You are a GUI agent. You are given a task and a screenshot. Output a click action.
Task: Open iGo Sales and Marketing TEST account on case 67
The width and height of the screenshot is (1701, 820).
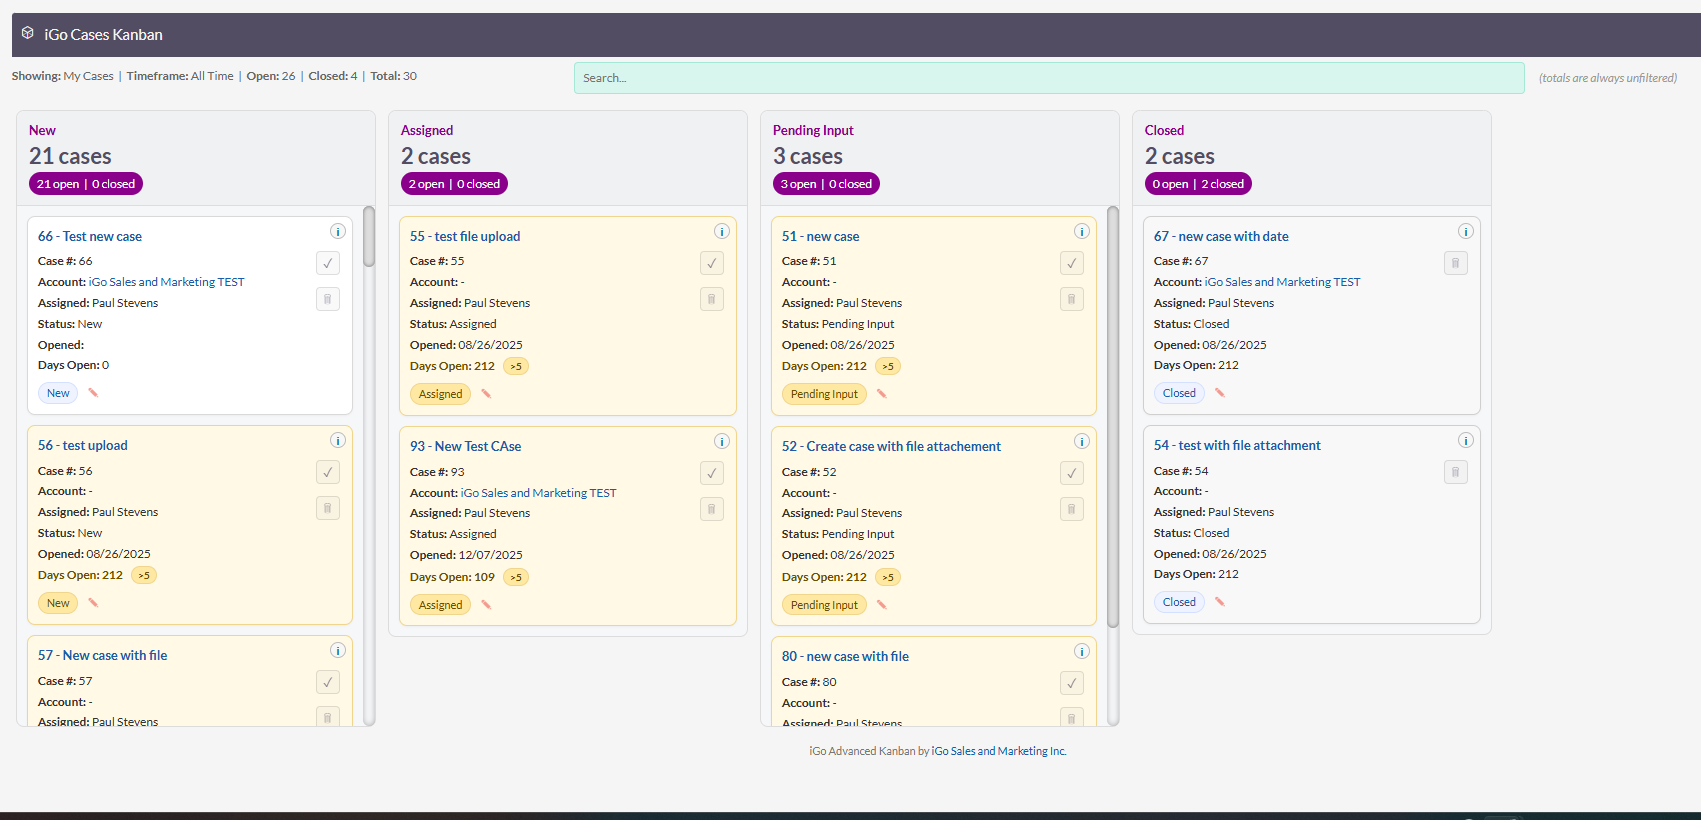tap(1282, 282)
